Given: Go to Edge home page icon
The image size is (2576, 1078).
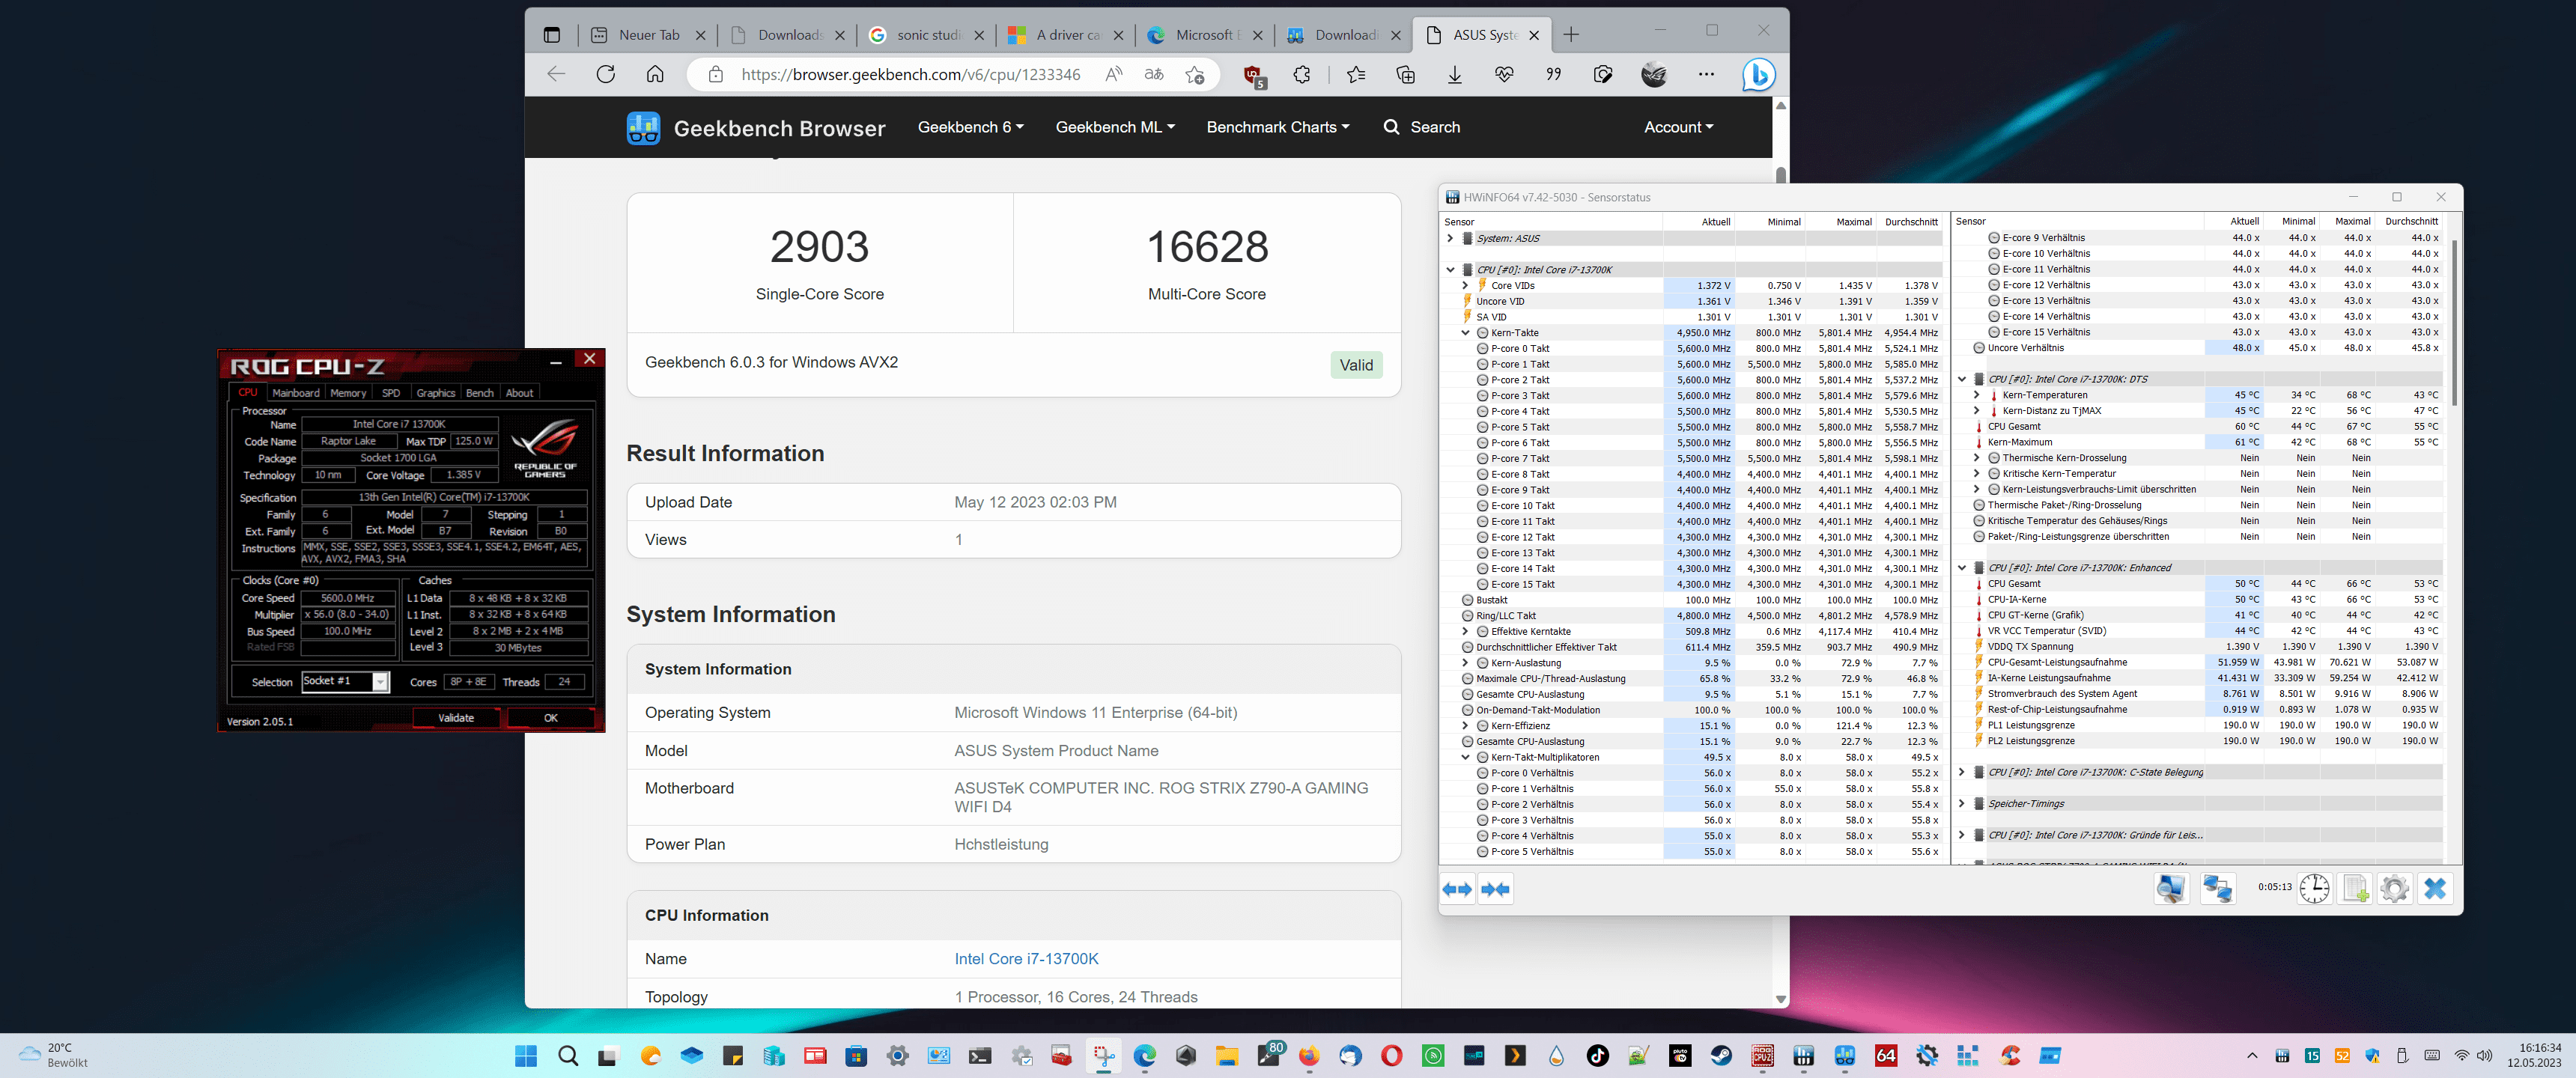Looking at the screenshot, I should [x=655, y=74].
